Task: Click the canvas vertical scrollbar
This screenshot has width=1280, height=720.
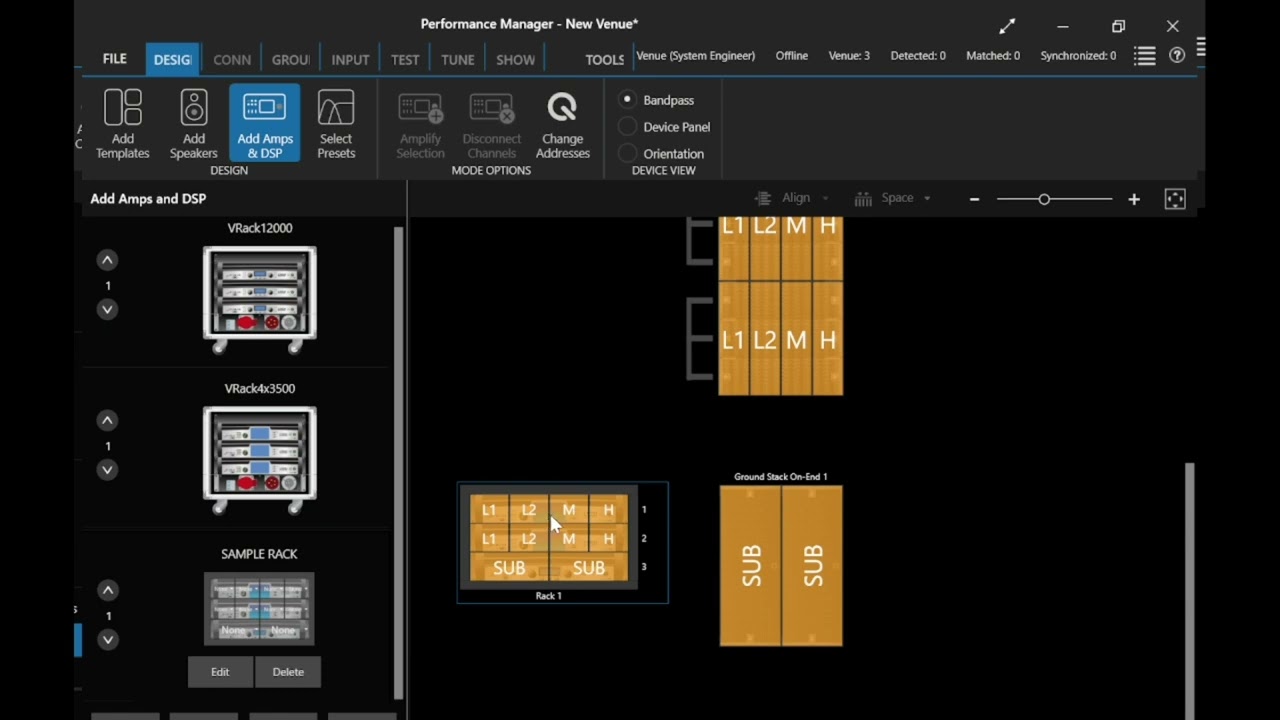Action: point(1189,590)
